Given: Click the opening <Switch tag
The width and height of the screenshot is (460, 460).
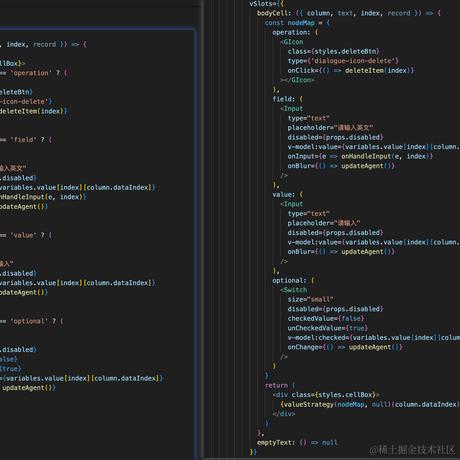Looking at the screenshot, I should 294,290.
